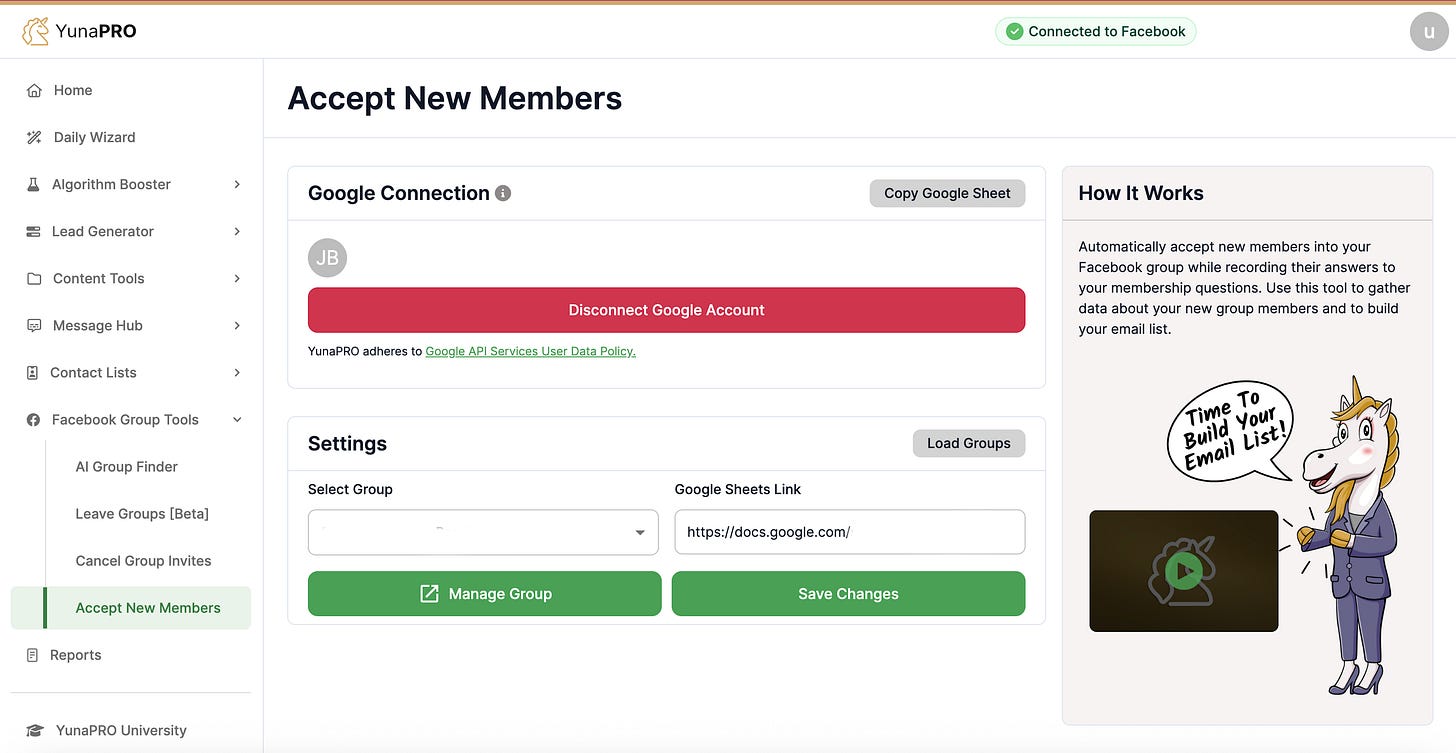1456x753 pixels.
Task: Open AI Group Finder submenu item
Action: coord(127,467)
